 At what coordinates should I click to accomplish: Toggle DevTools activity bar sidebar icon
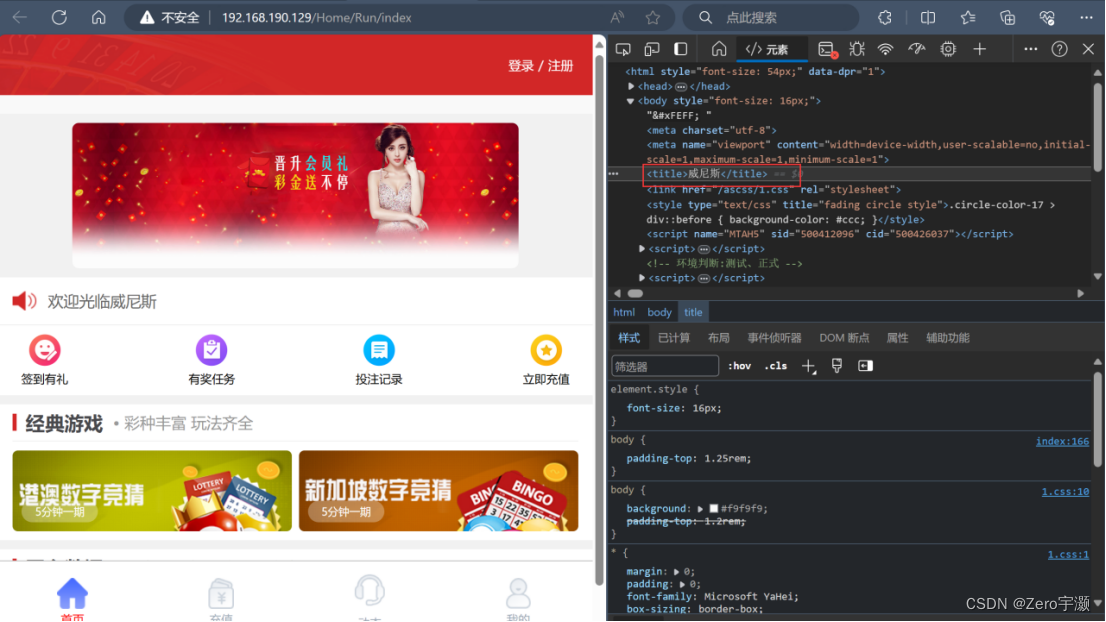(681, 49)
